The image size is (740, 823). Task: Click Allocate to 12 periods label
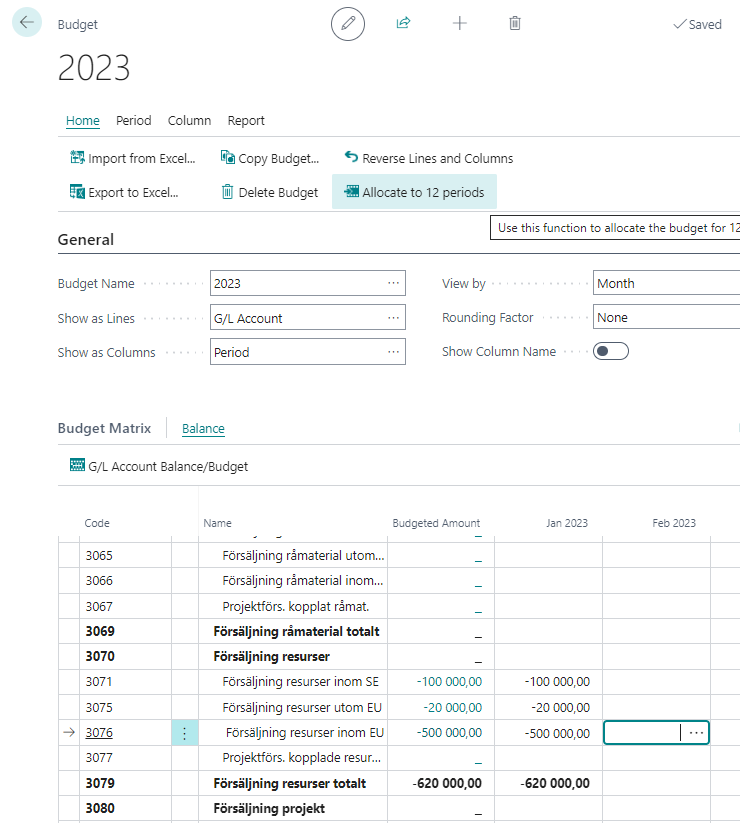[x=423, y=193]
